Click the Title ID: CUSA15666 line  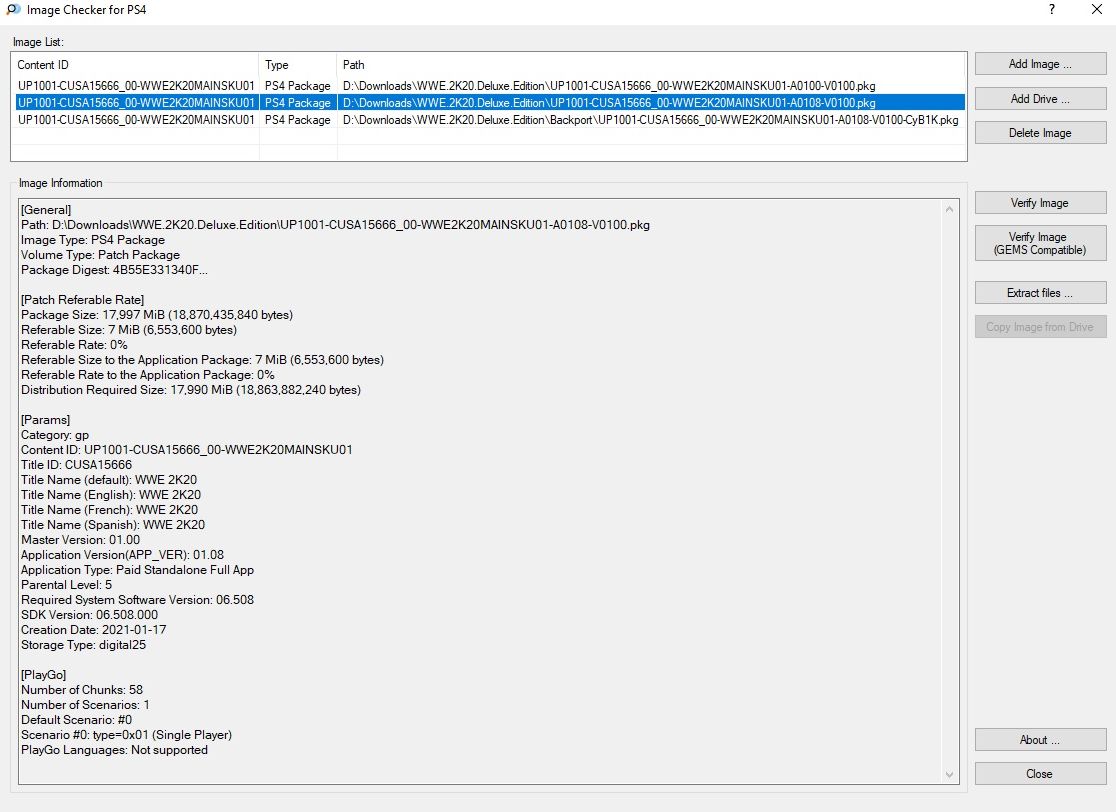pyautogui.click(x=76, y=465)
